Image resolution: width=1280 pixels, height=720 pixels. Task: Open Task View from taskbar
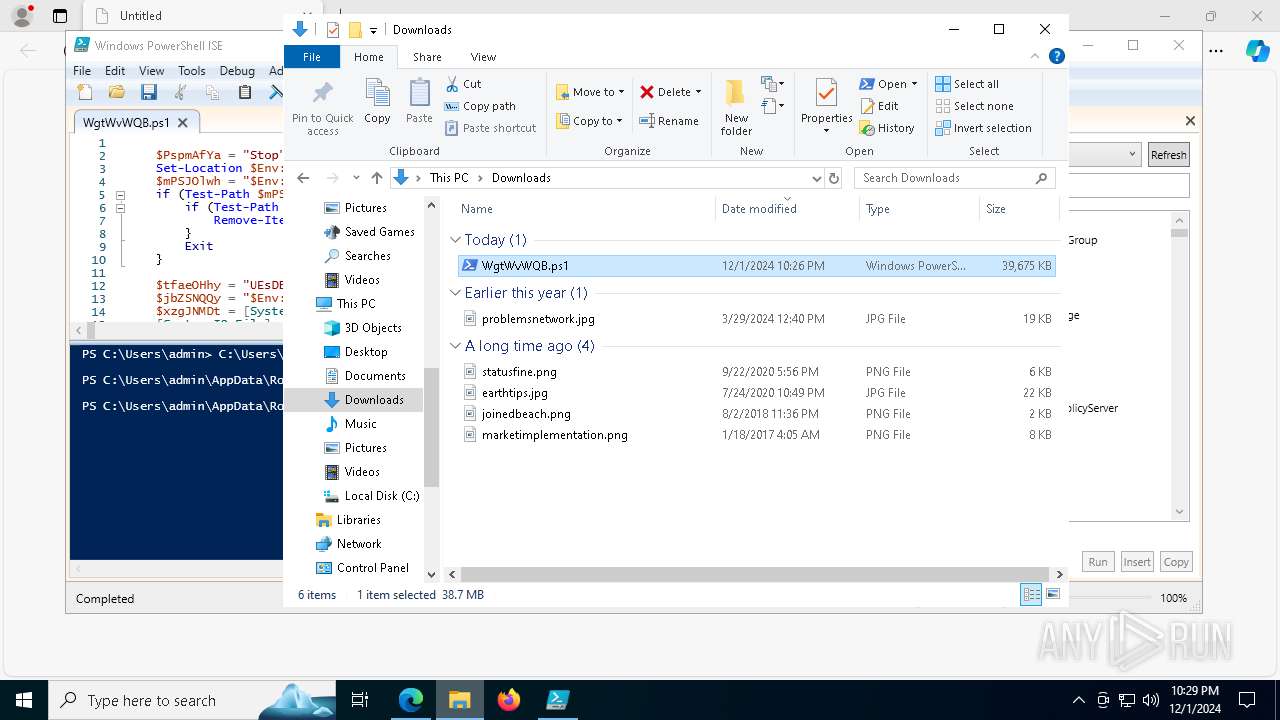[x=360, y=700]
